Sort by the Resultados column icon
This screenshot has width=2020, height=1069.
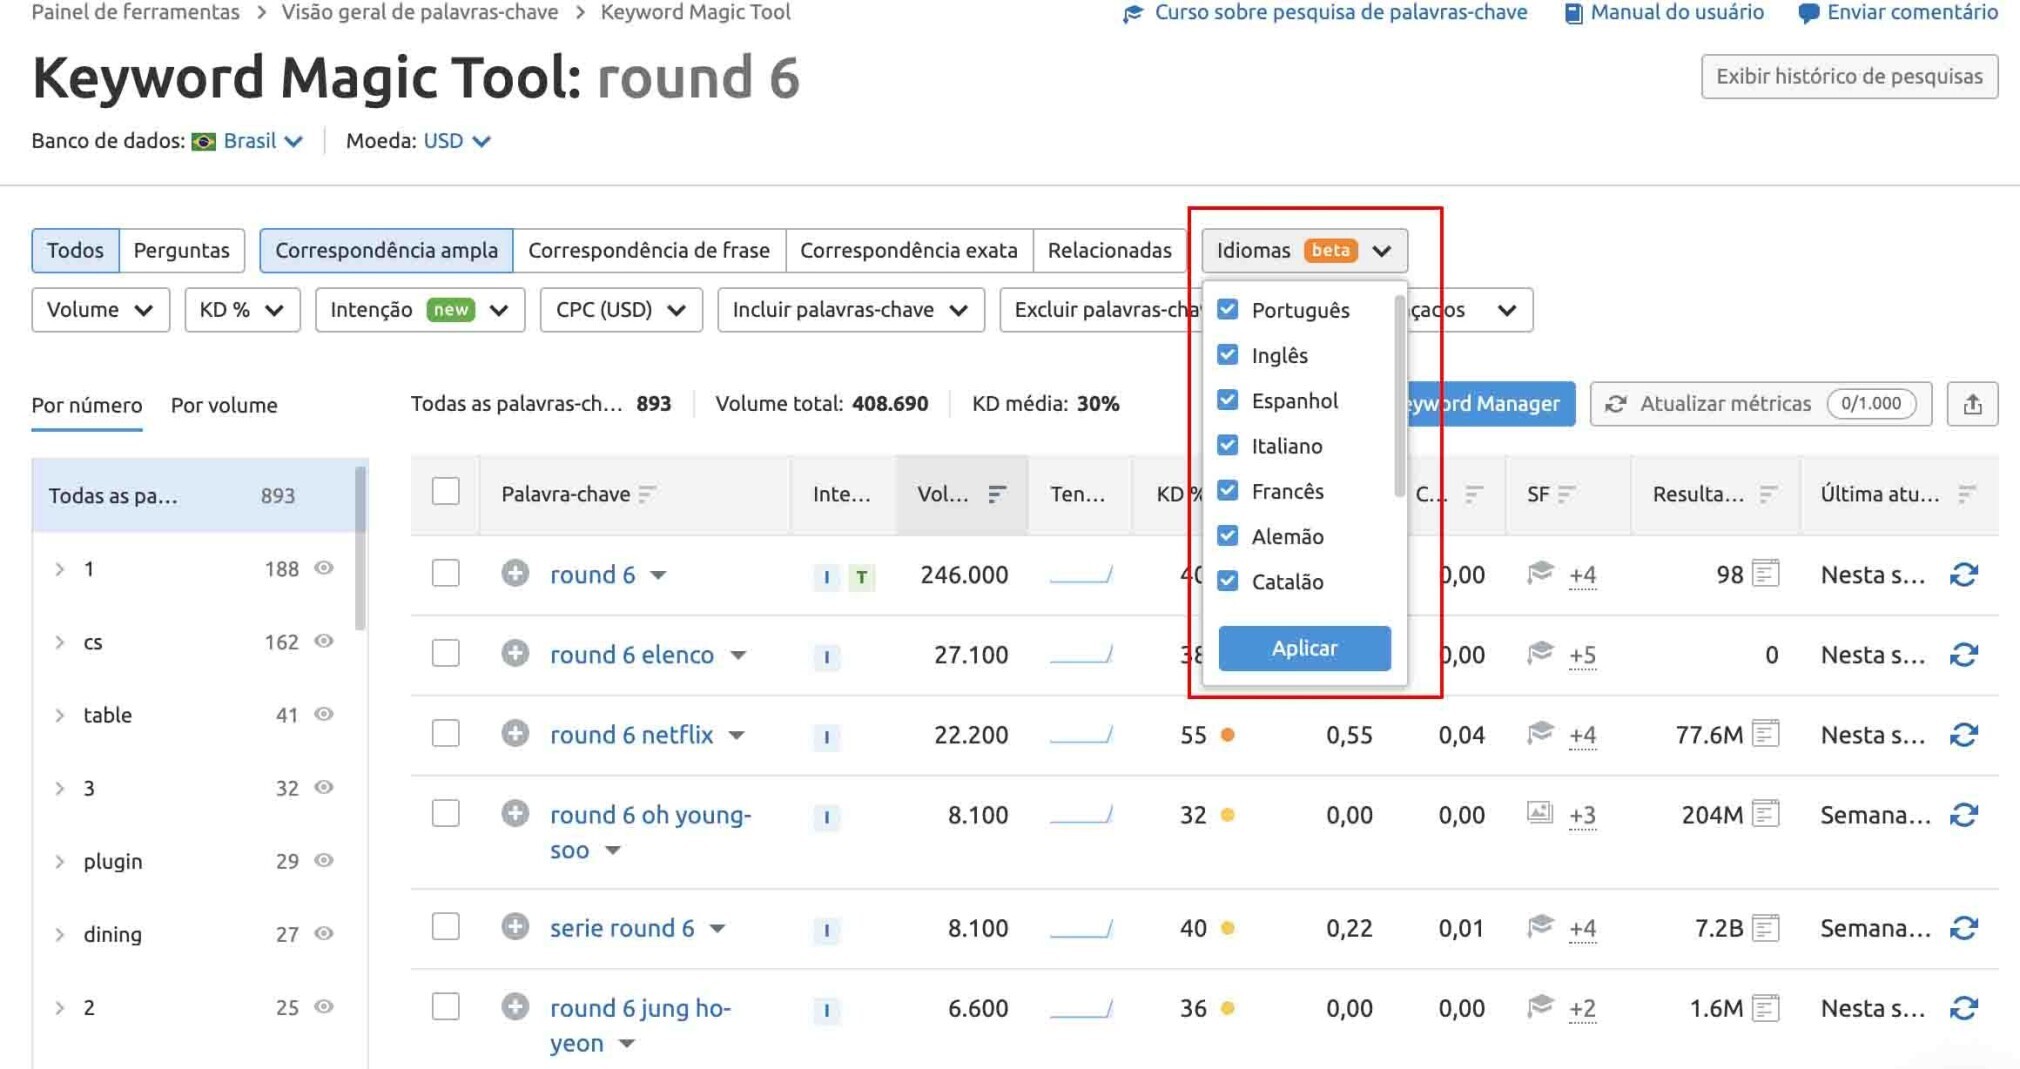pyautogui.click(x=1768, y=494)
